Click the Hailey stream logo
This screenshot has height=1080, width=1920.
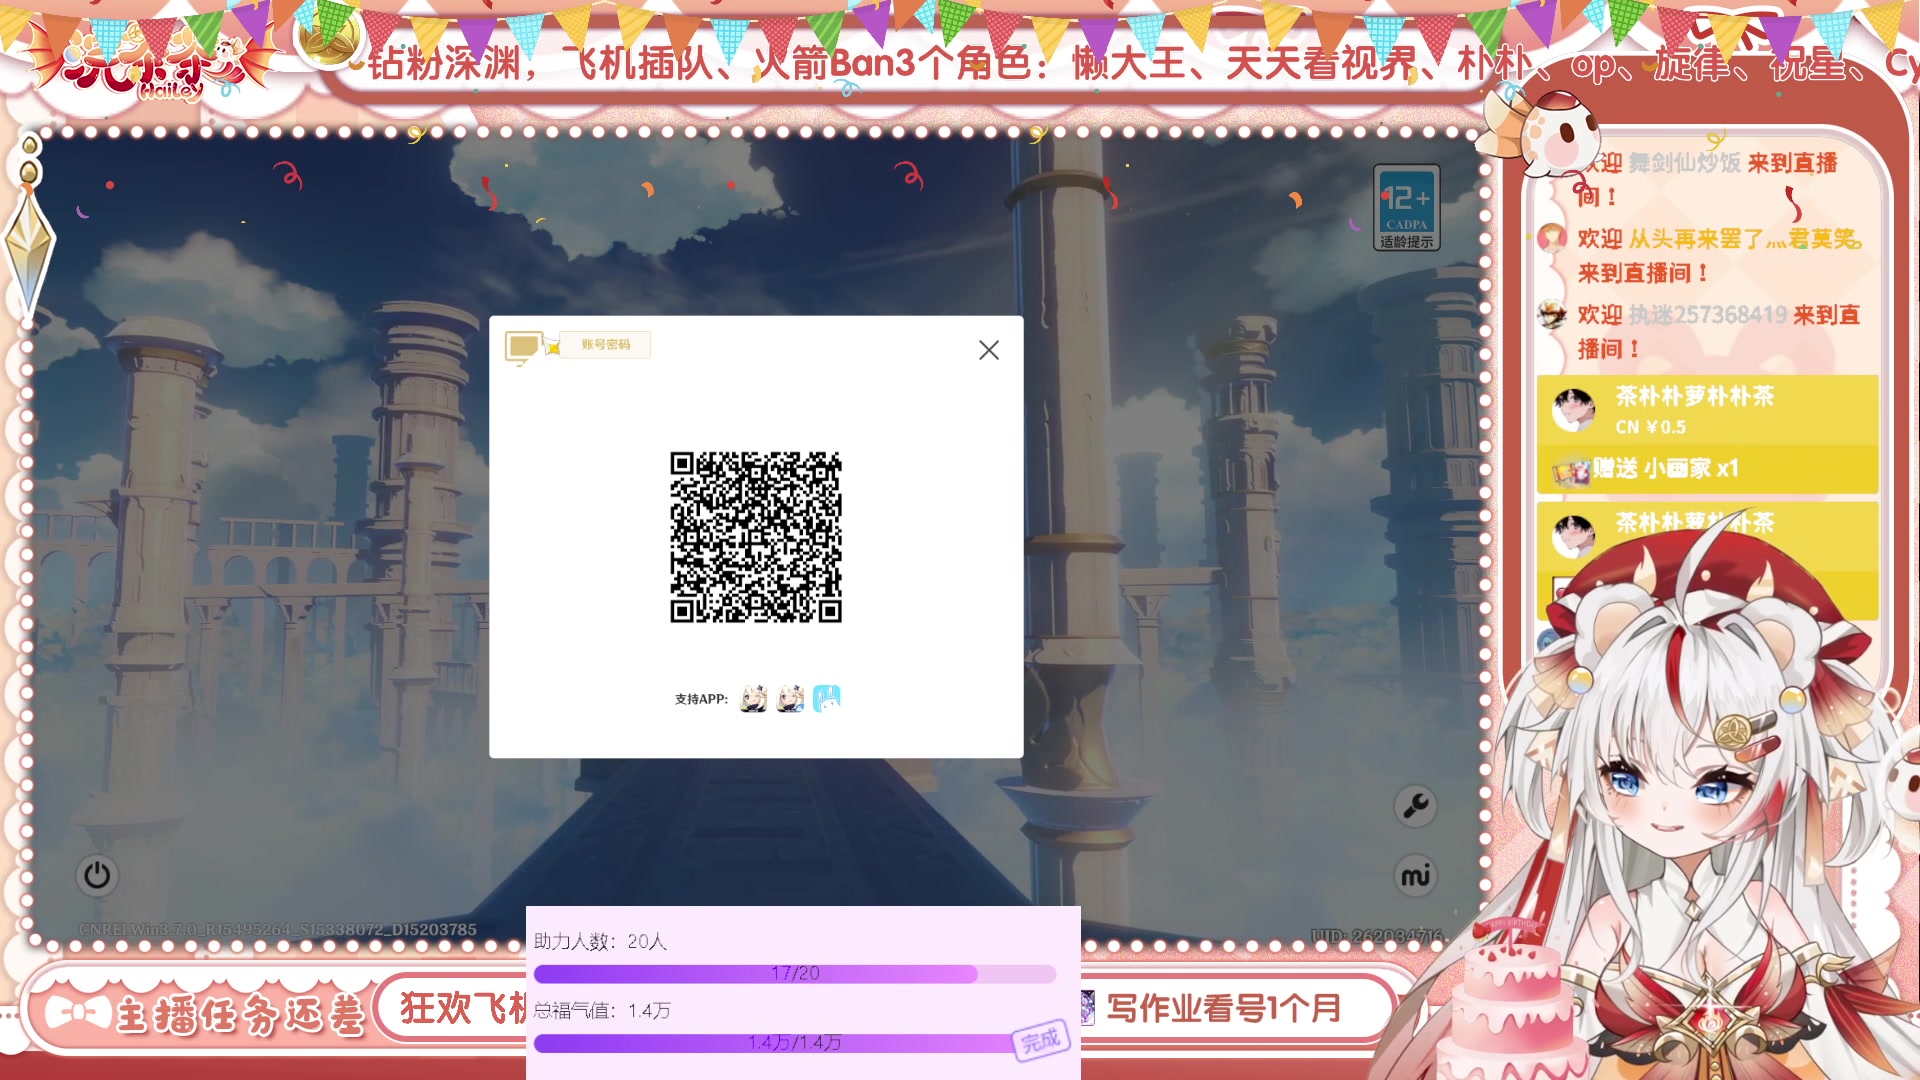pos(150,62)
